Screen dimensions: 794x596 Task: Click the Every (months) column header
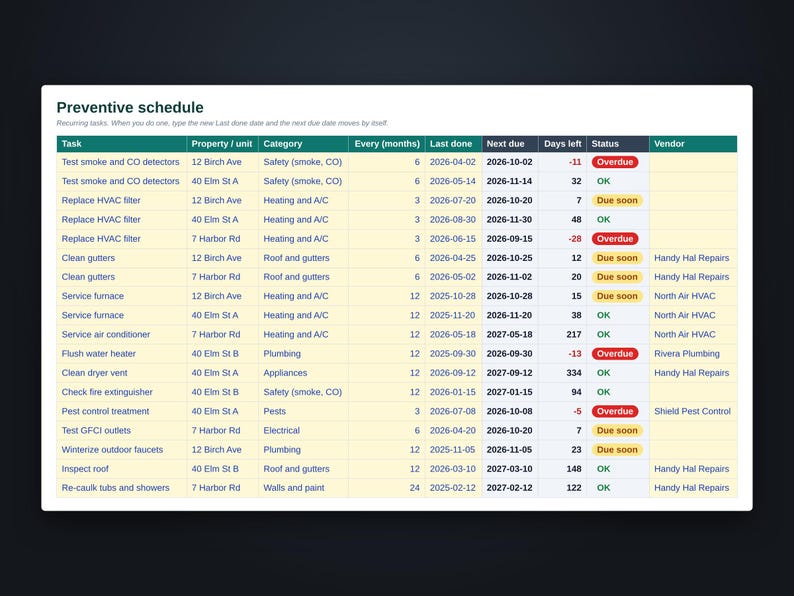387,144
